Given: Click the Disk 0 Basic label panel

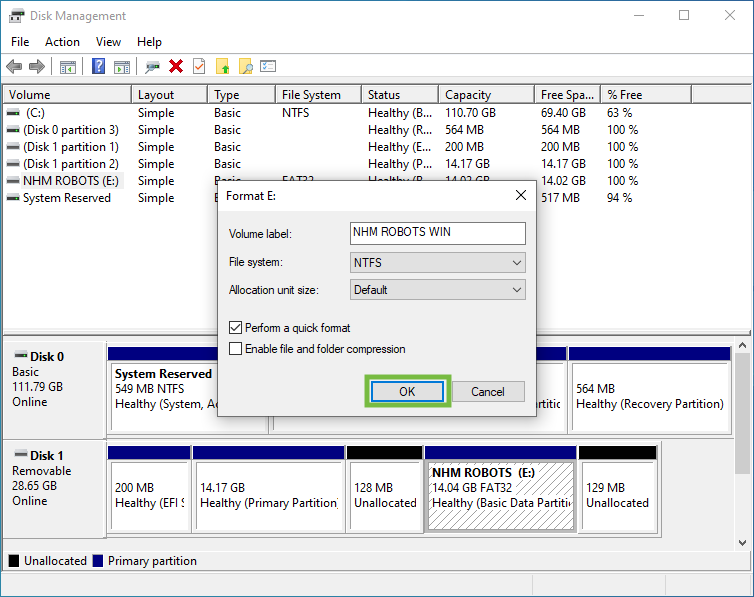Looking at the screenshot, I should [54, 389].
